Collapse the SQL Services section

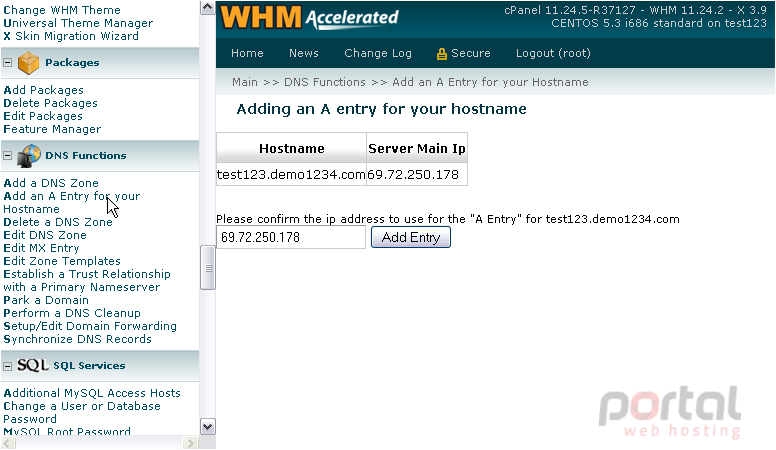[x=7, y=366]
